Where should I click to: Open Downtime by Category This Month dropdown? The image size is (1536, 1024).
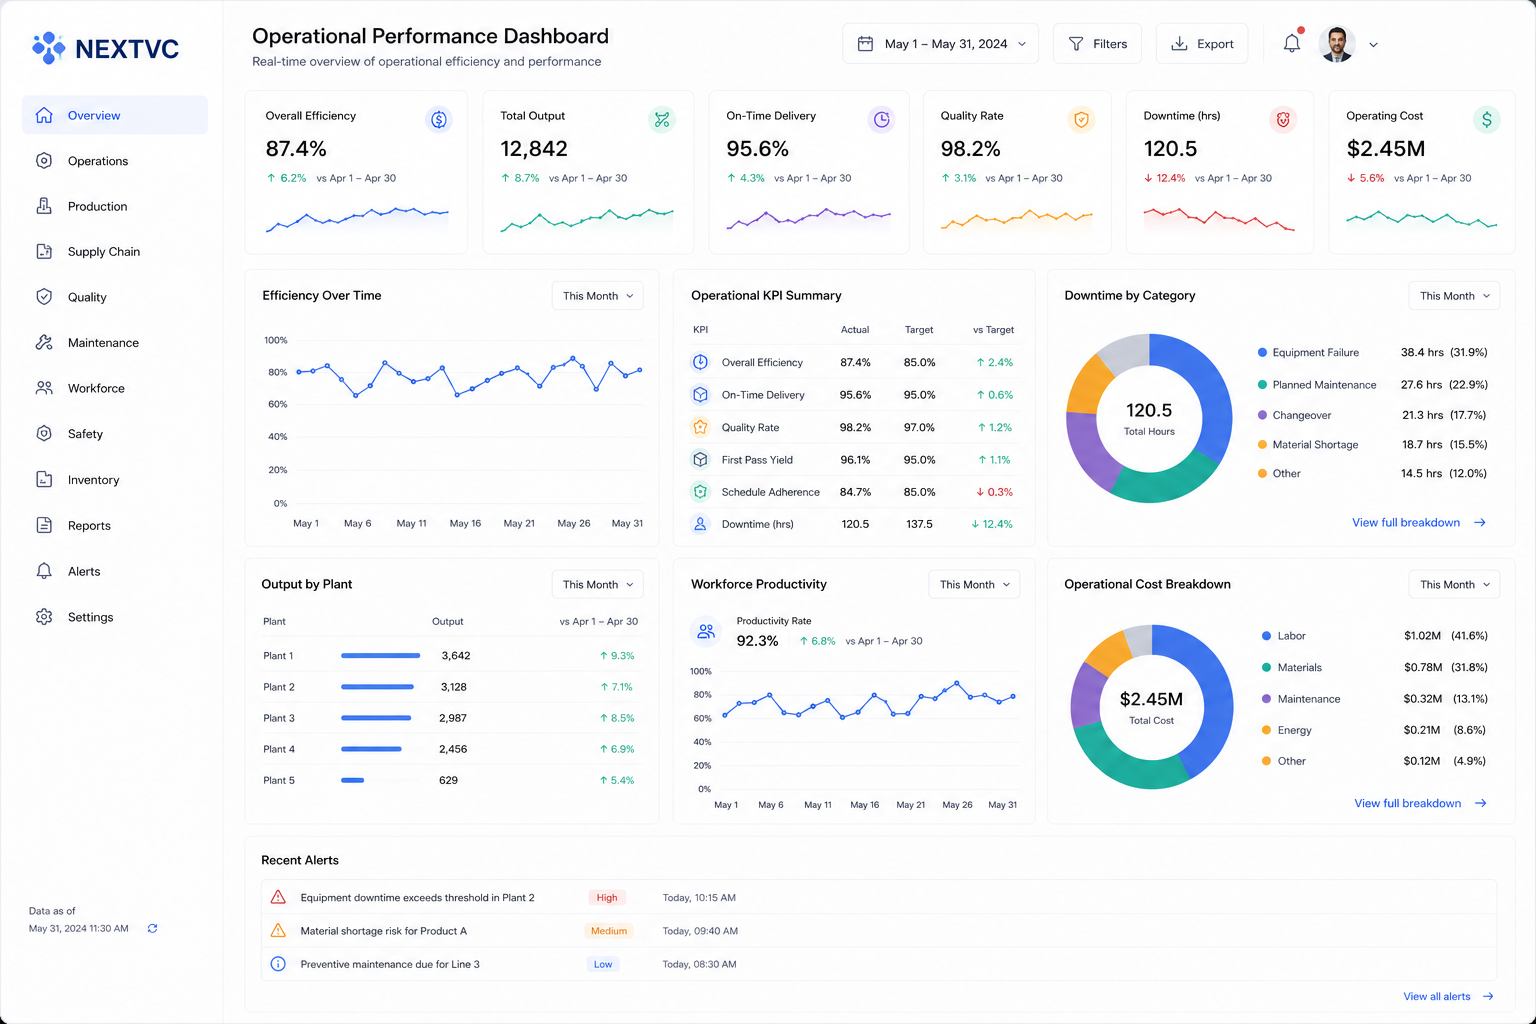click(x=1455, y=296)
